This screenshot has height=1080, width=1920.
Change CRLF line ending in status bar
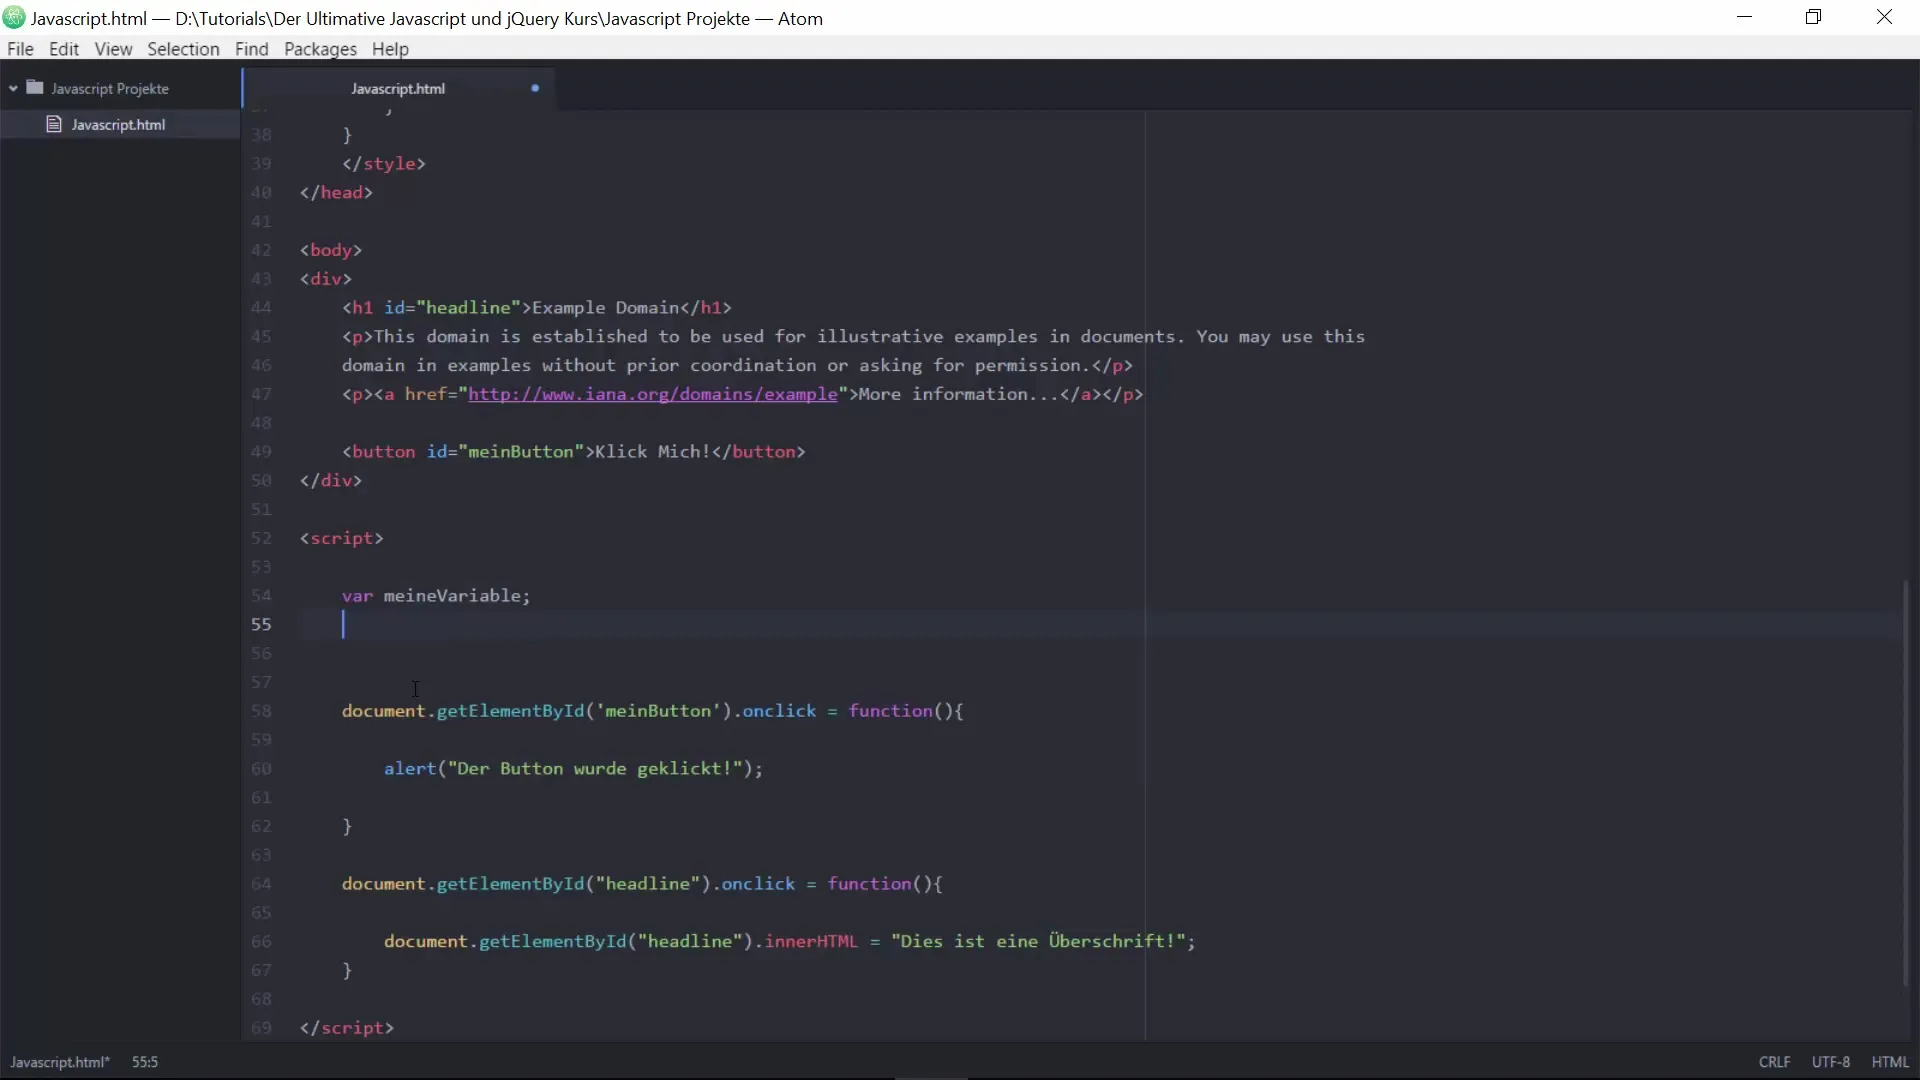1775,1062
